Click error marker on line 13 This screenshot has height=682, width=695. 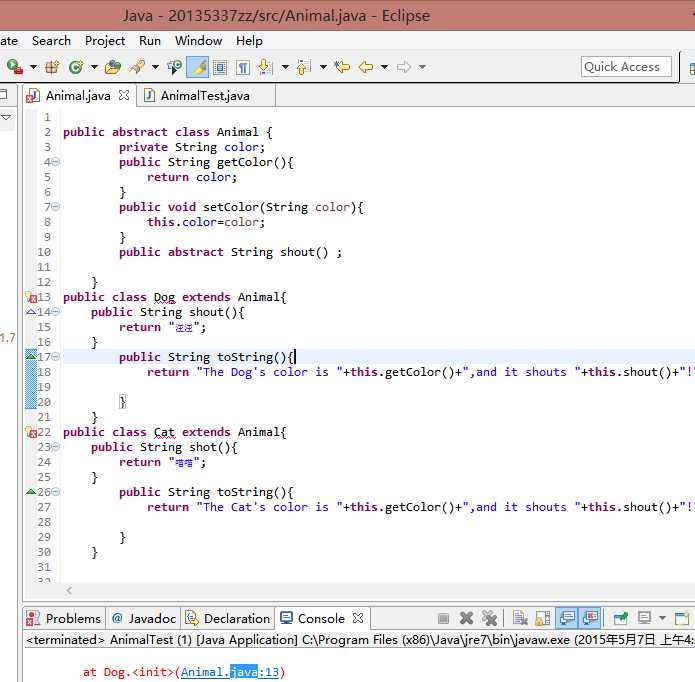[31, 297]
